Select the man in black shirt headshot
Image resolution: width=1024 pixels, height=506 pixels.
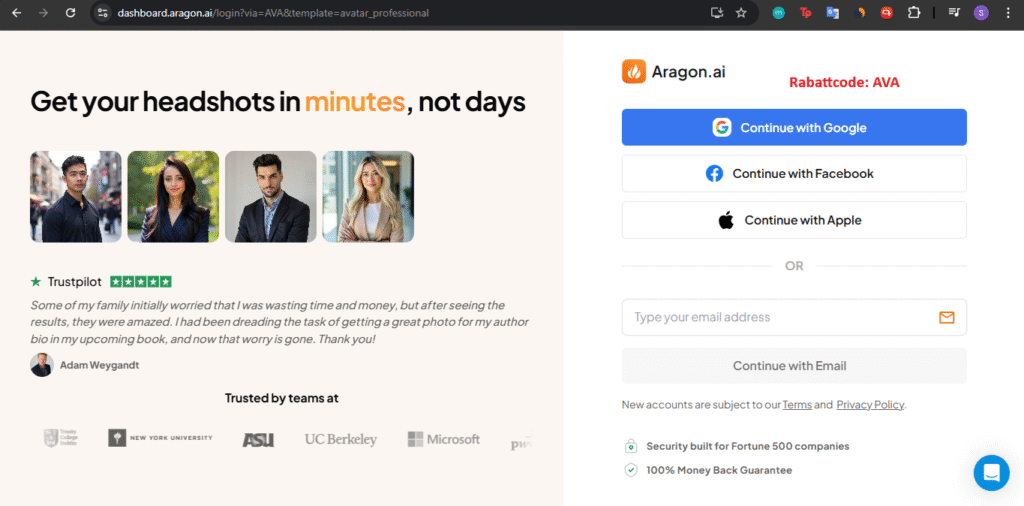(76, 197)
